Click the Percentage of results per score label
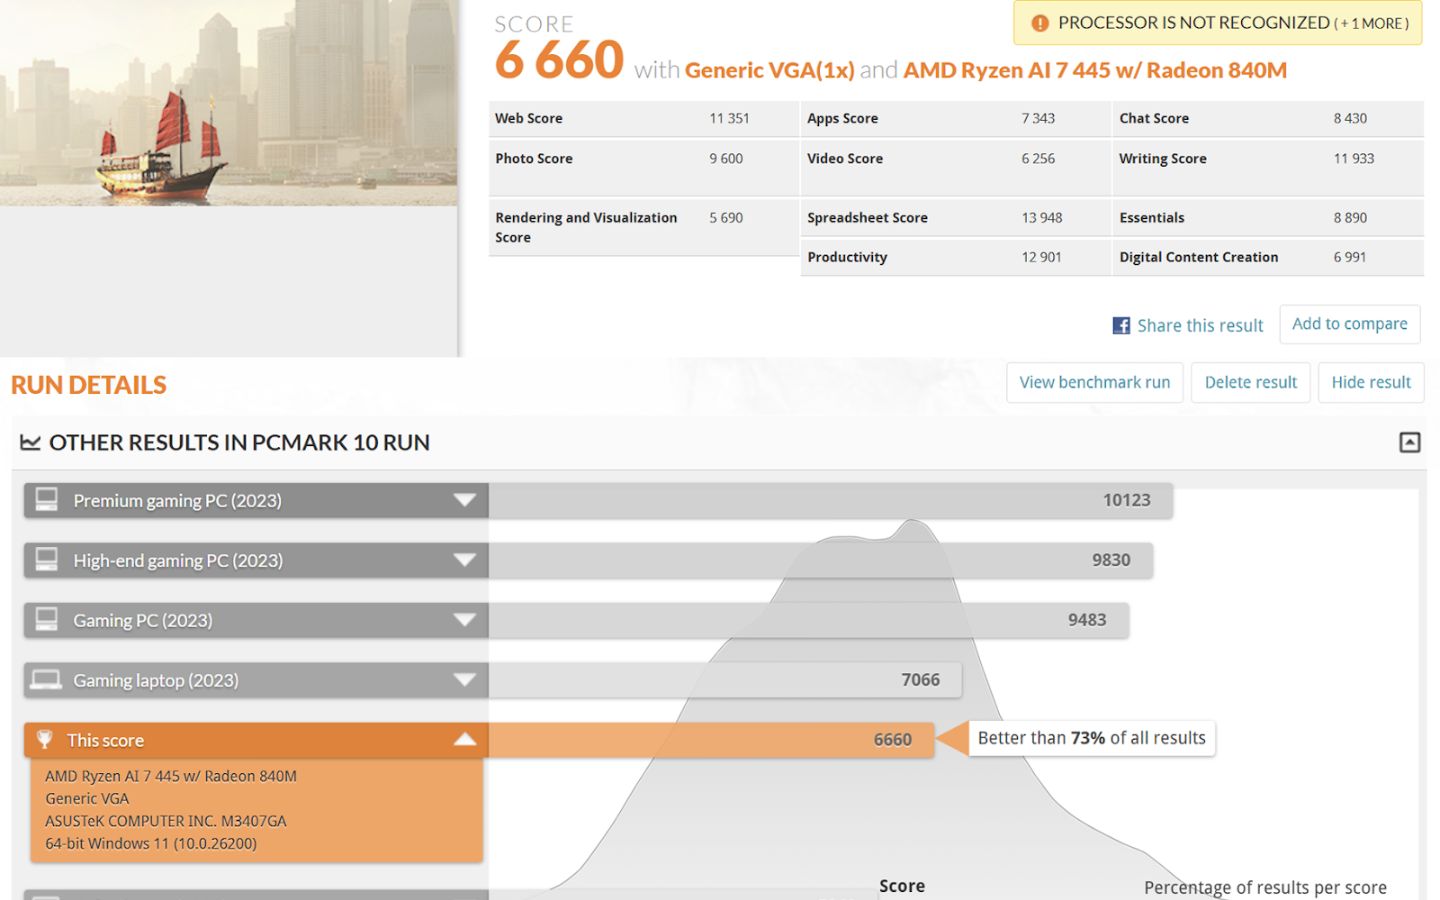1440x900 pixels. (x=1265, y=887)
